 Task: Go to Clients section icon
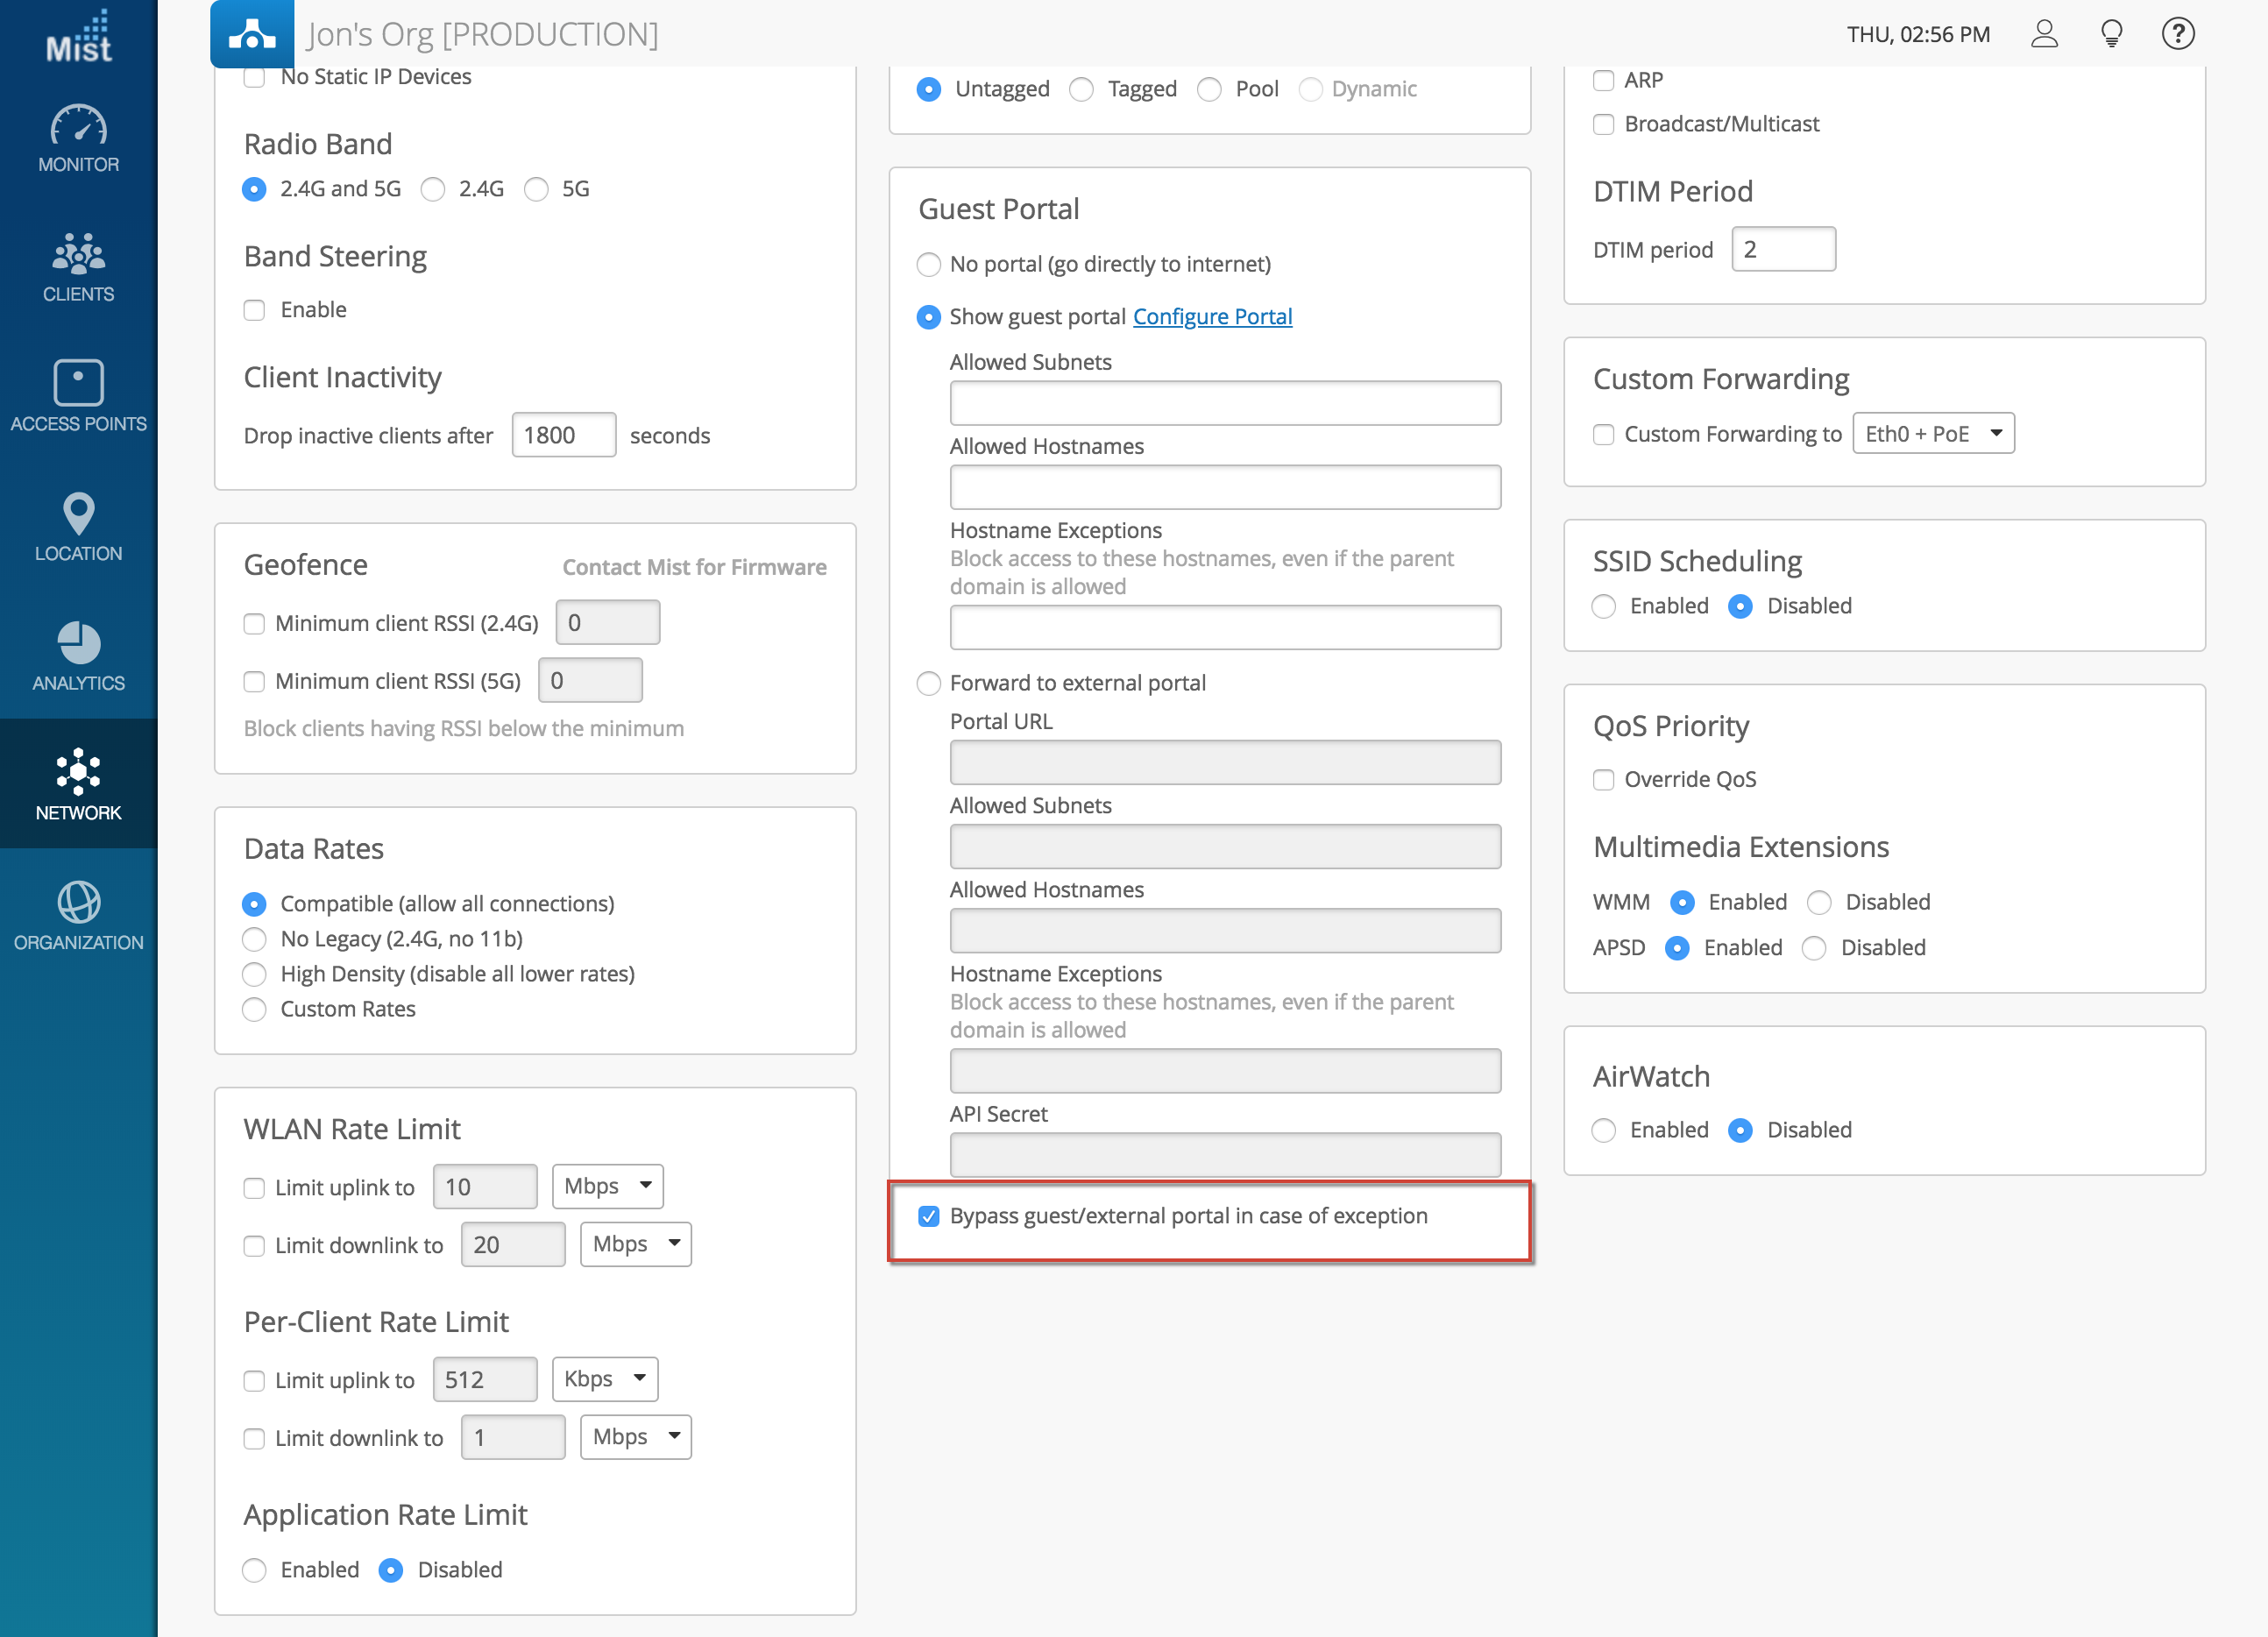pos(78,255)
